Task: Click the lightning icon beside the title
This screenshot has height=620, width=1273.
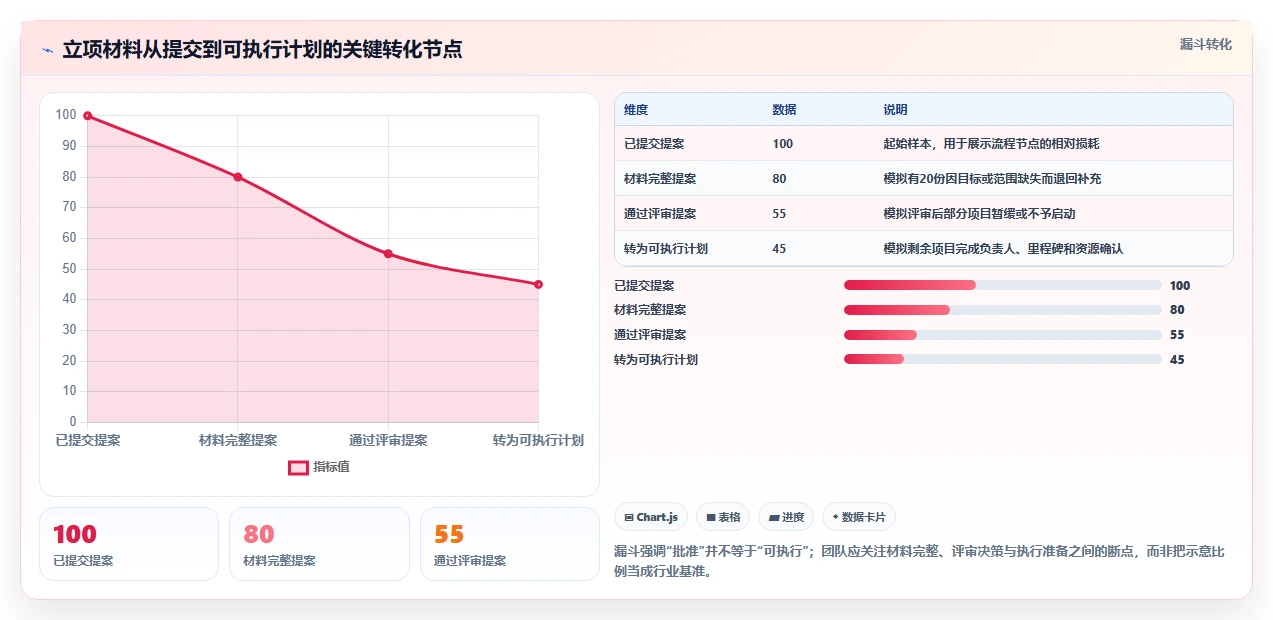Action: [x=47, y=50]
